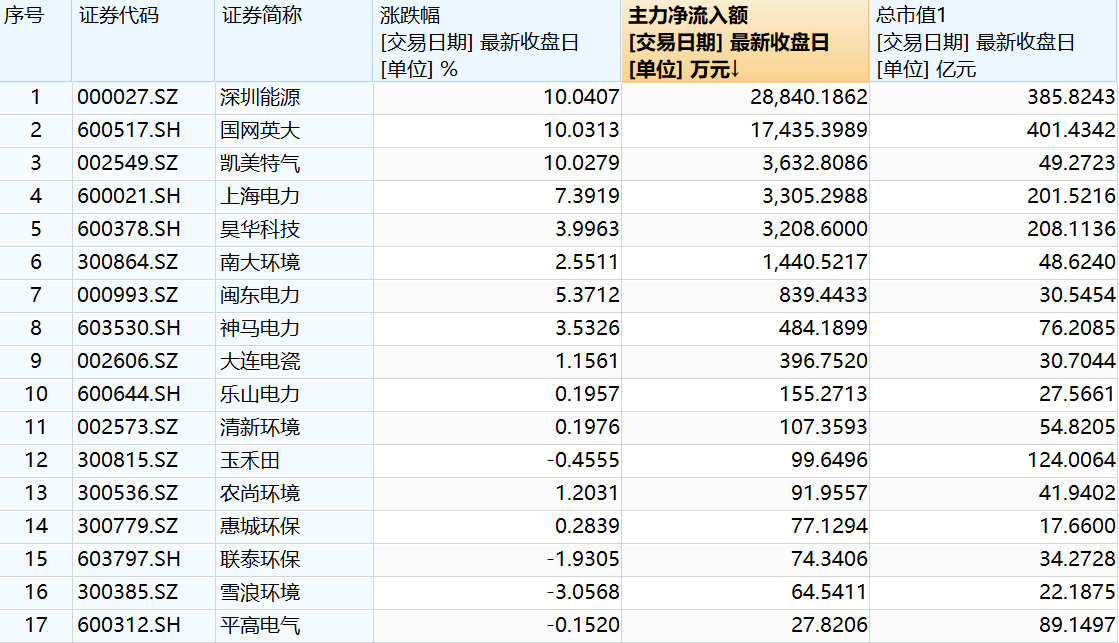The width and height of the screenshot is (1119, 643).
Task: Select stock code 603797.SH
Action: click(x=128, y=559)
